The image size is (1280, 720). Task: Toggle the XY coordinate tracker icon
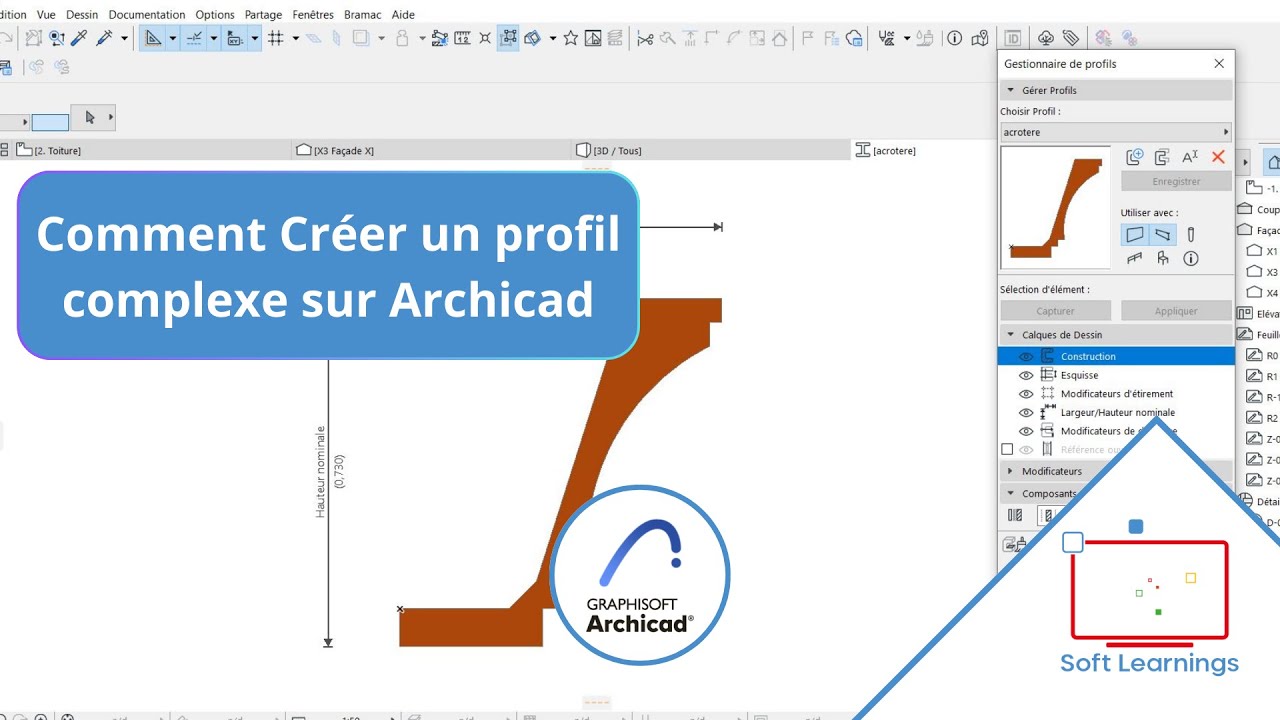click(x=235, y=38)
